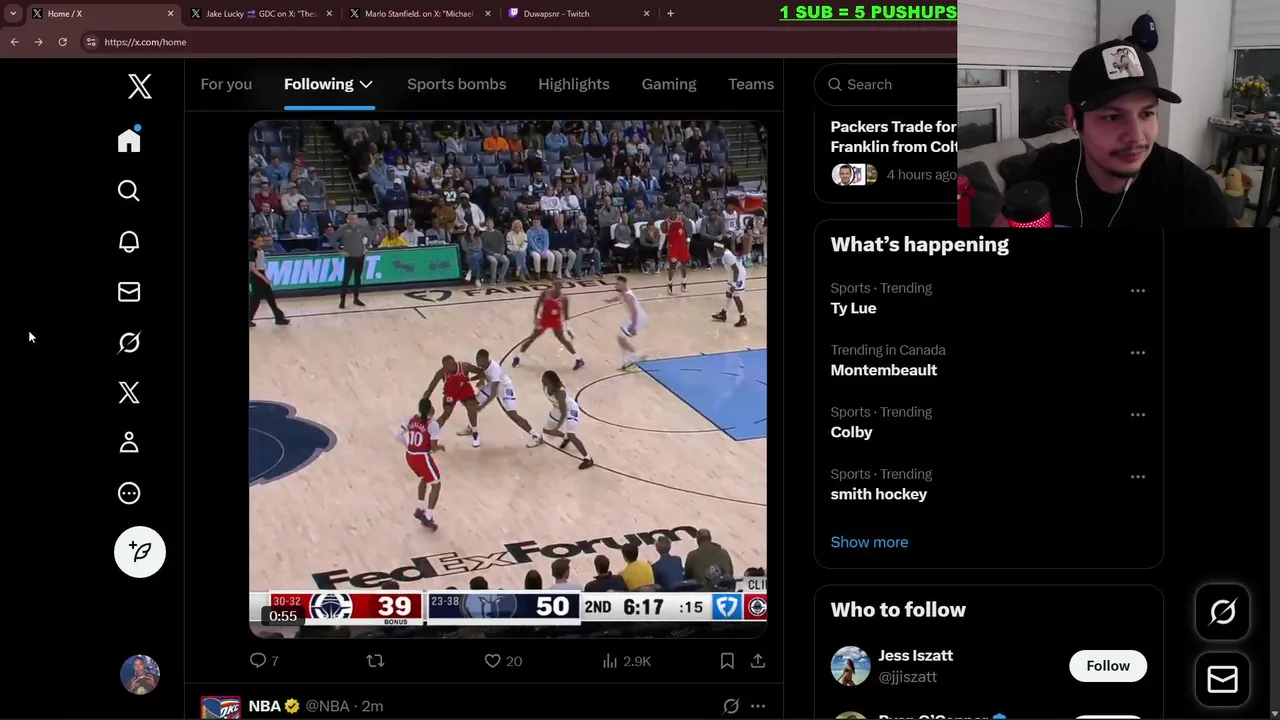Open tab search dropdown arrow
Screen dimensions: 1280x720
coord(13,14)
